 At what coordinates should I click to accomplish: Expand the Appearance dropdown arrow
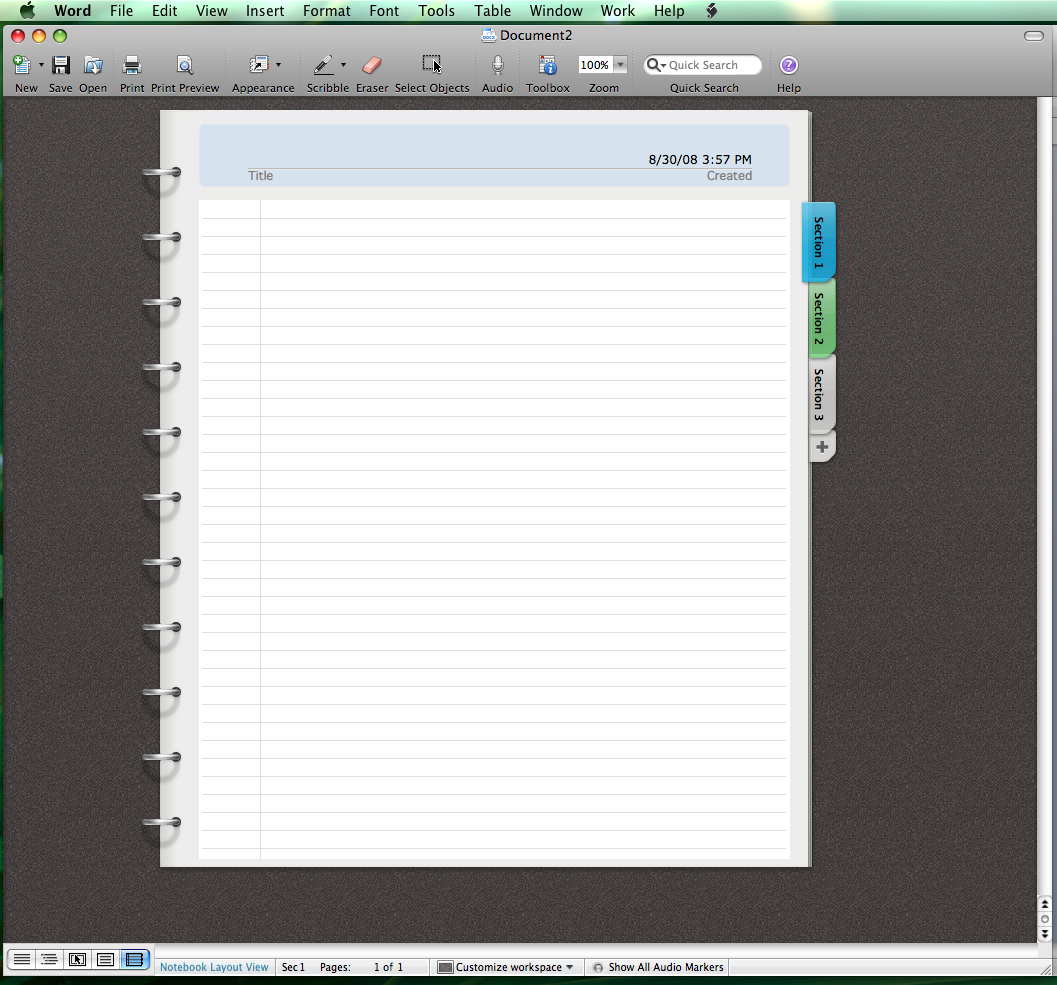[278, 65]
